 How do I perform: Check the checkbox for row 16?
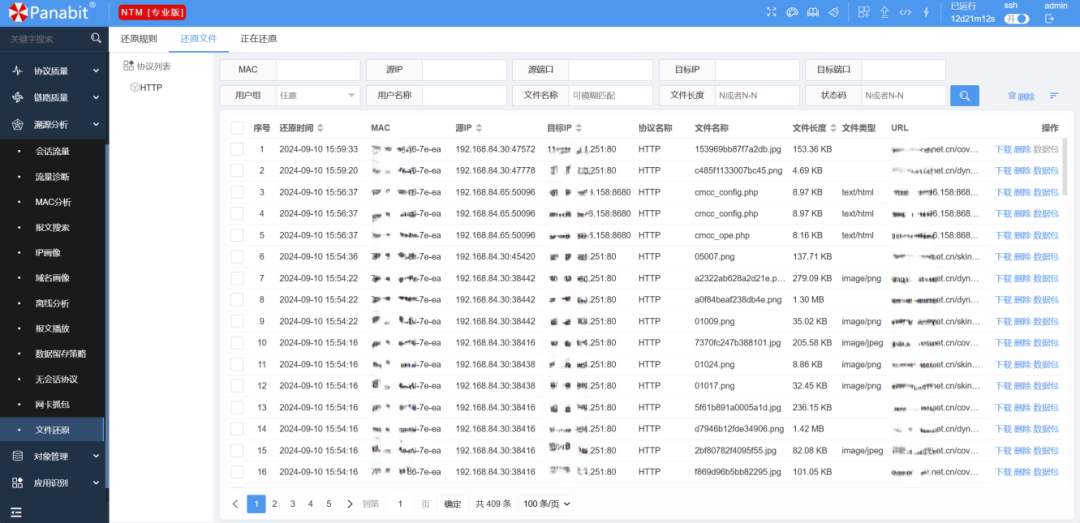click(237, 472)
